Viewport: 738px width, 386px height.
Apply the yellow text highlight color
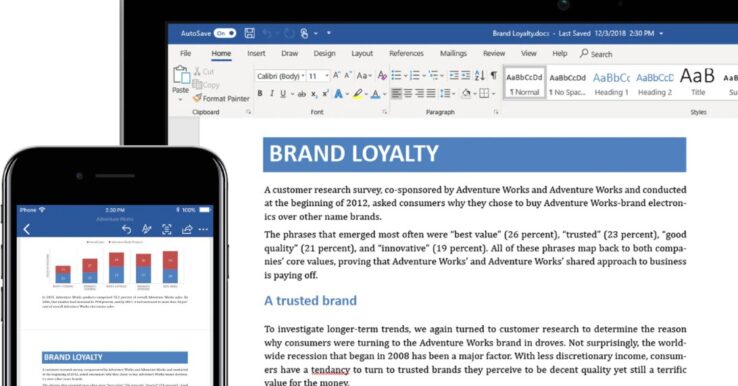pos(358,94)
